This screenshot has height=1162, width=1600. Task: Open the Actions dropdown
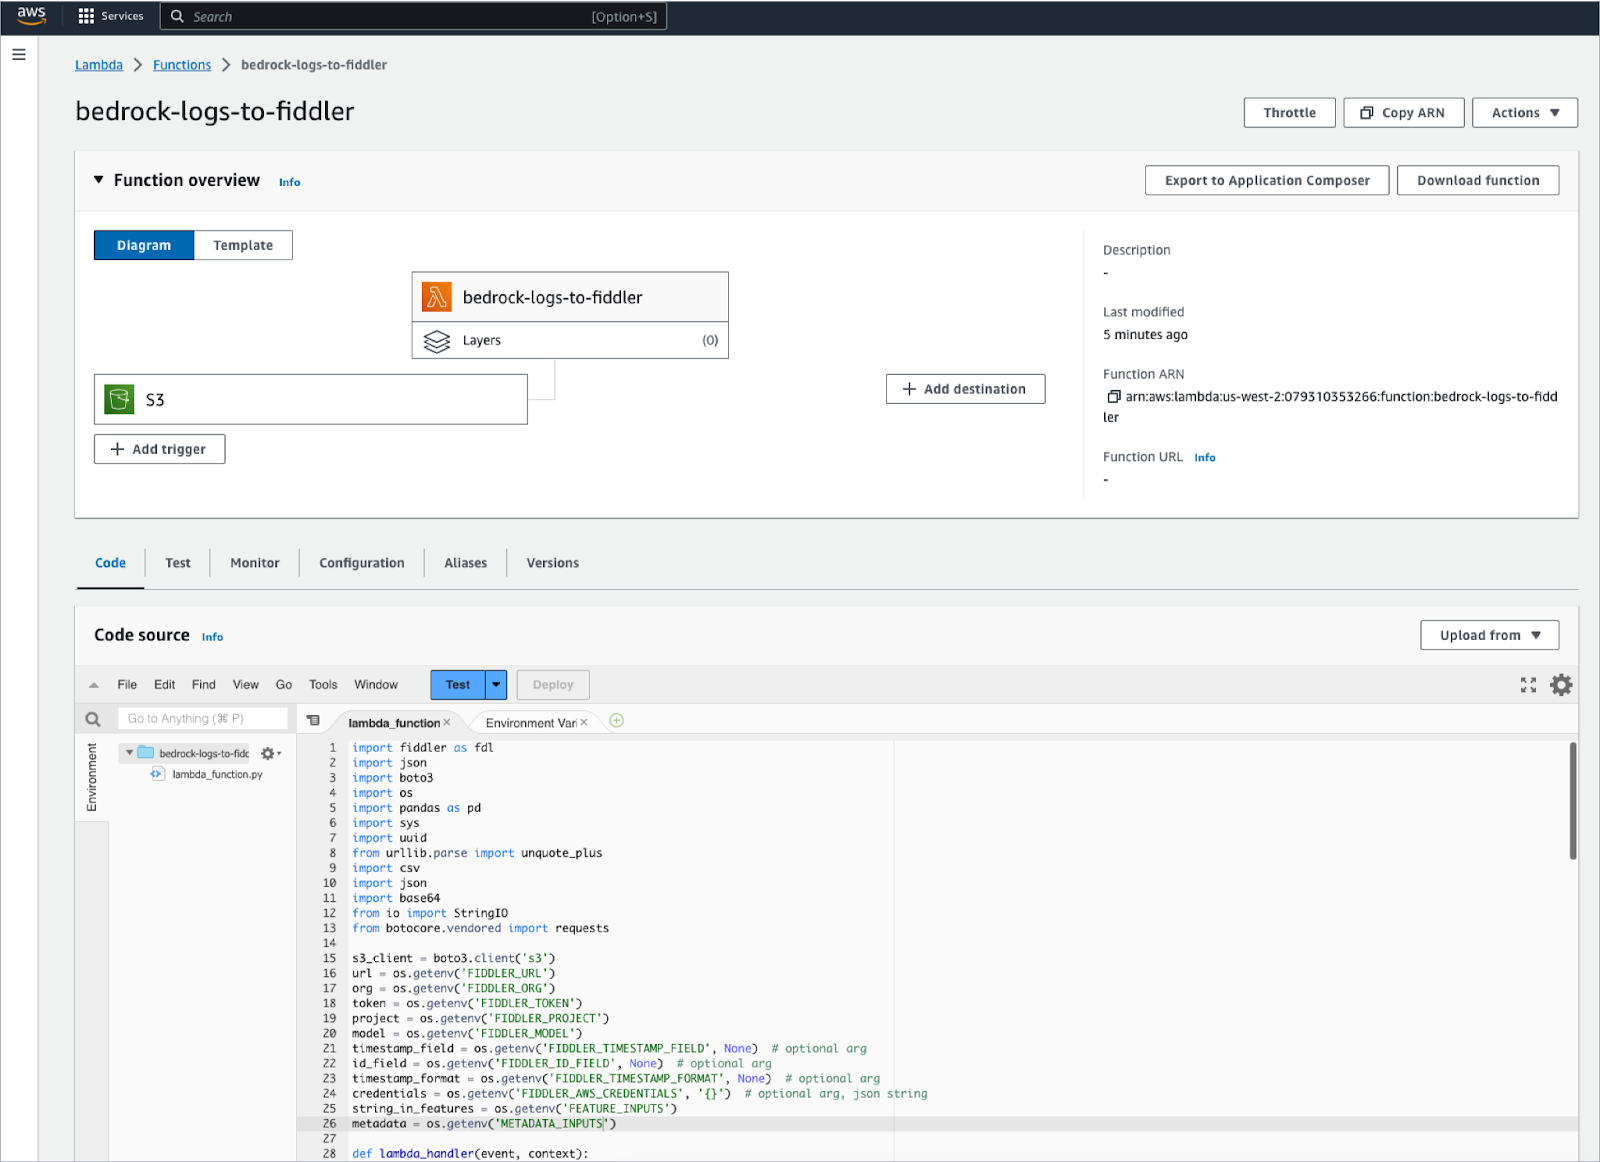click(1523, 112)
